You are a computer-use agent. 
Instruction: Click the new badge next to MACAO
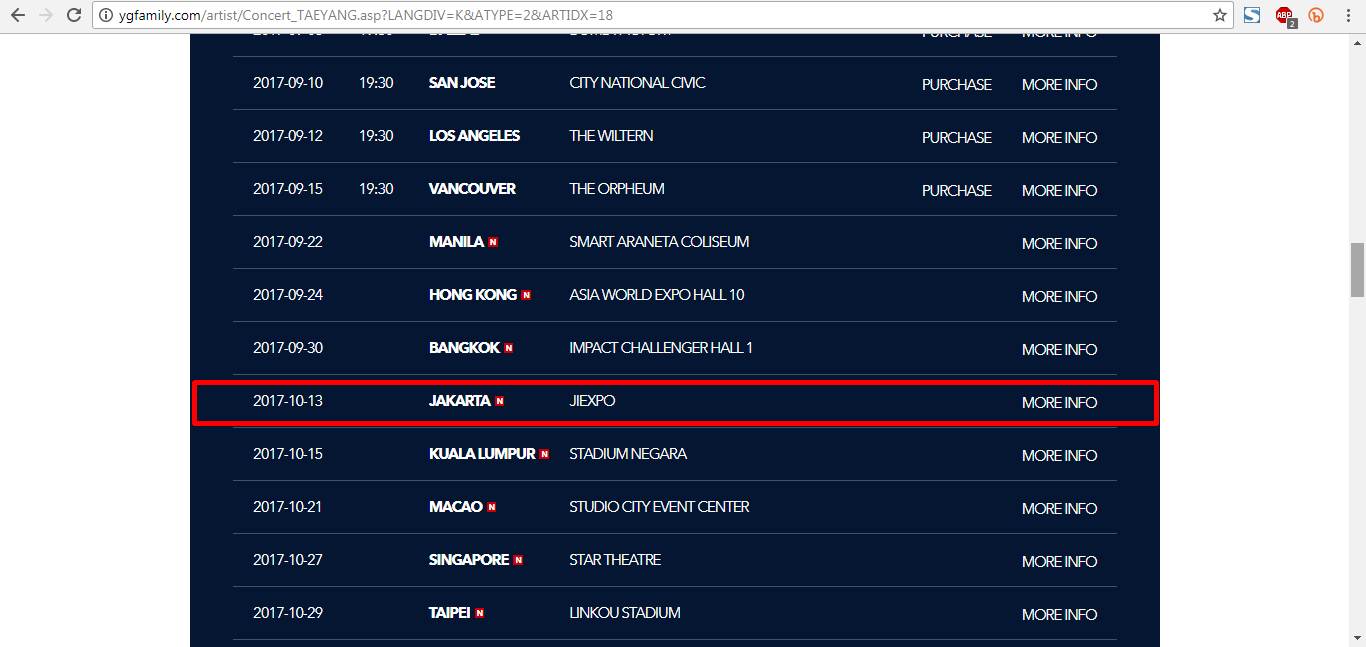click(x=492, y=507)
